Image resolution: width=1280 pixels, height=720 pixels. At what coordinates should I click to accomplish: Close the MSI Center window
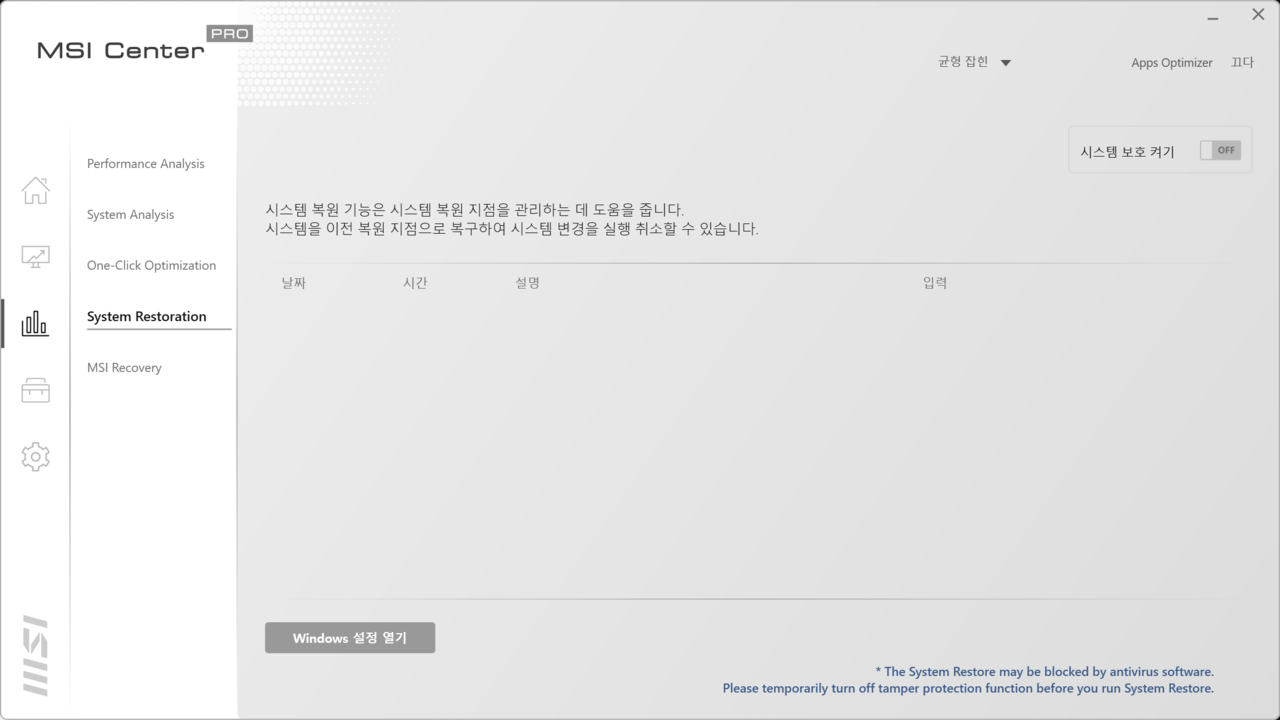[1258, 15]
